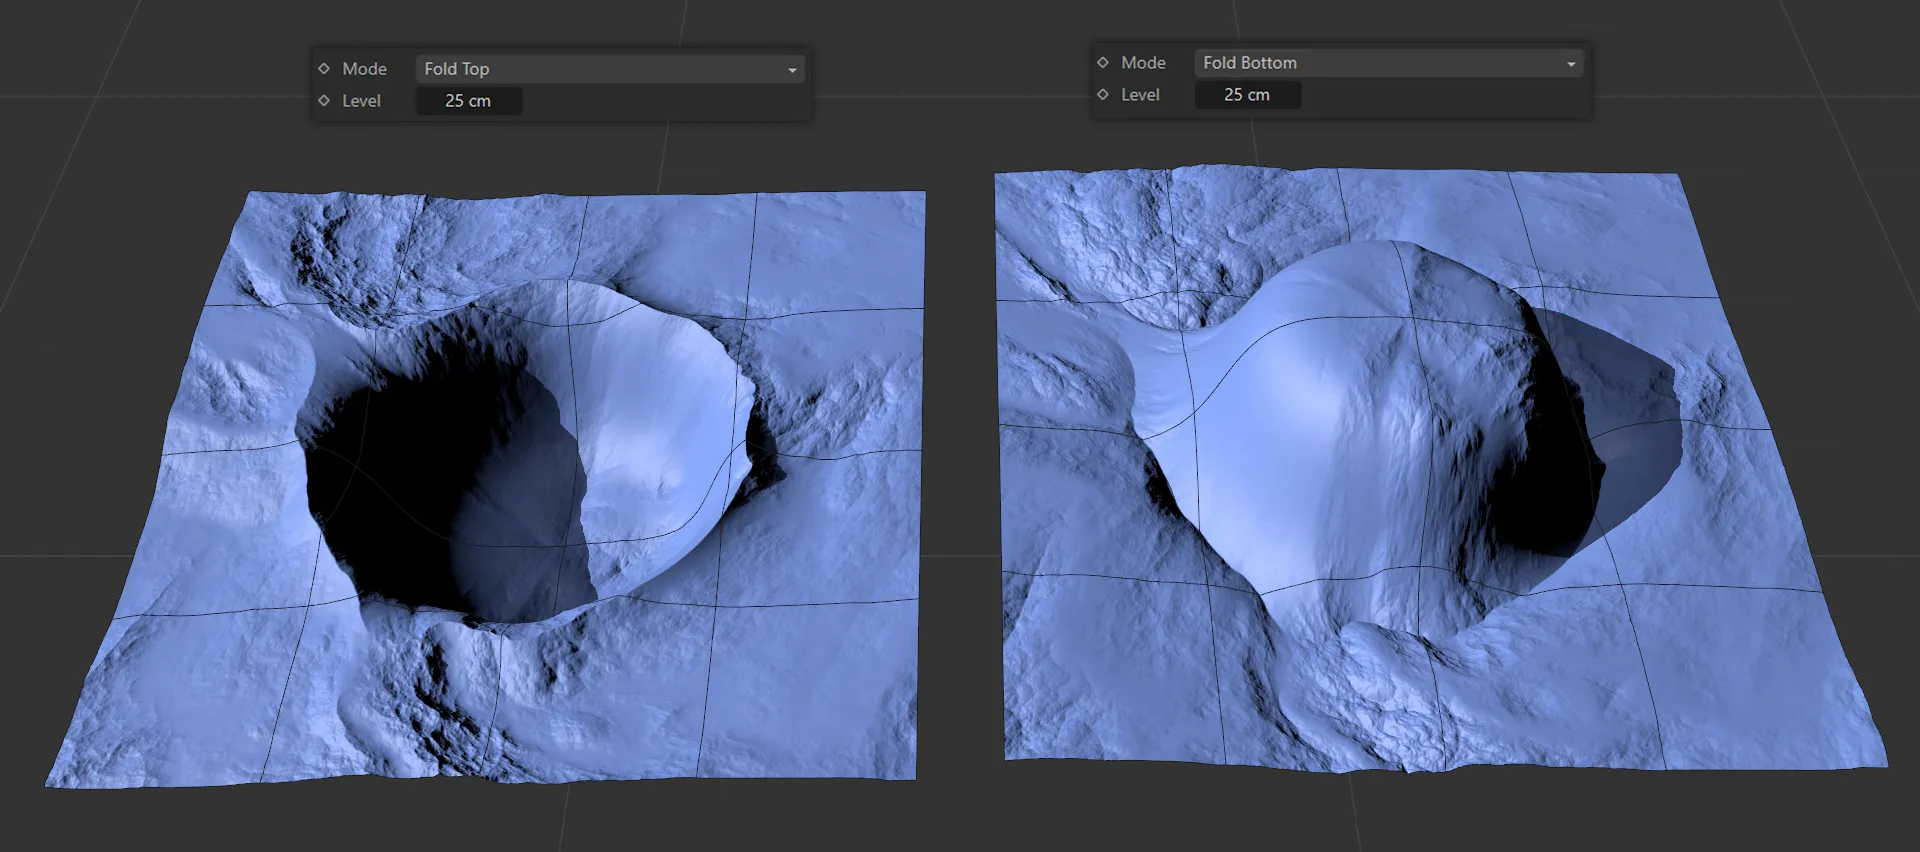
Task: Click the Mode label in the Fold Top panel
Action: [364, 69]
